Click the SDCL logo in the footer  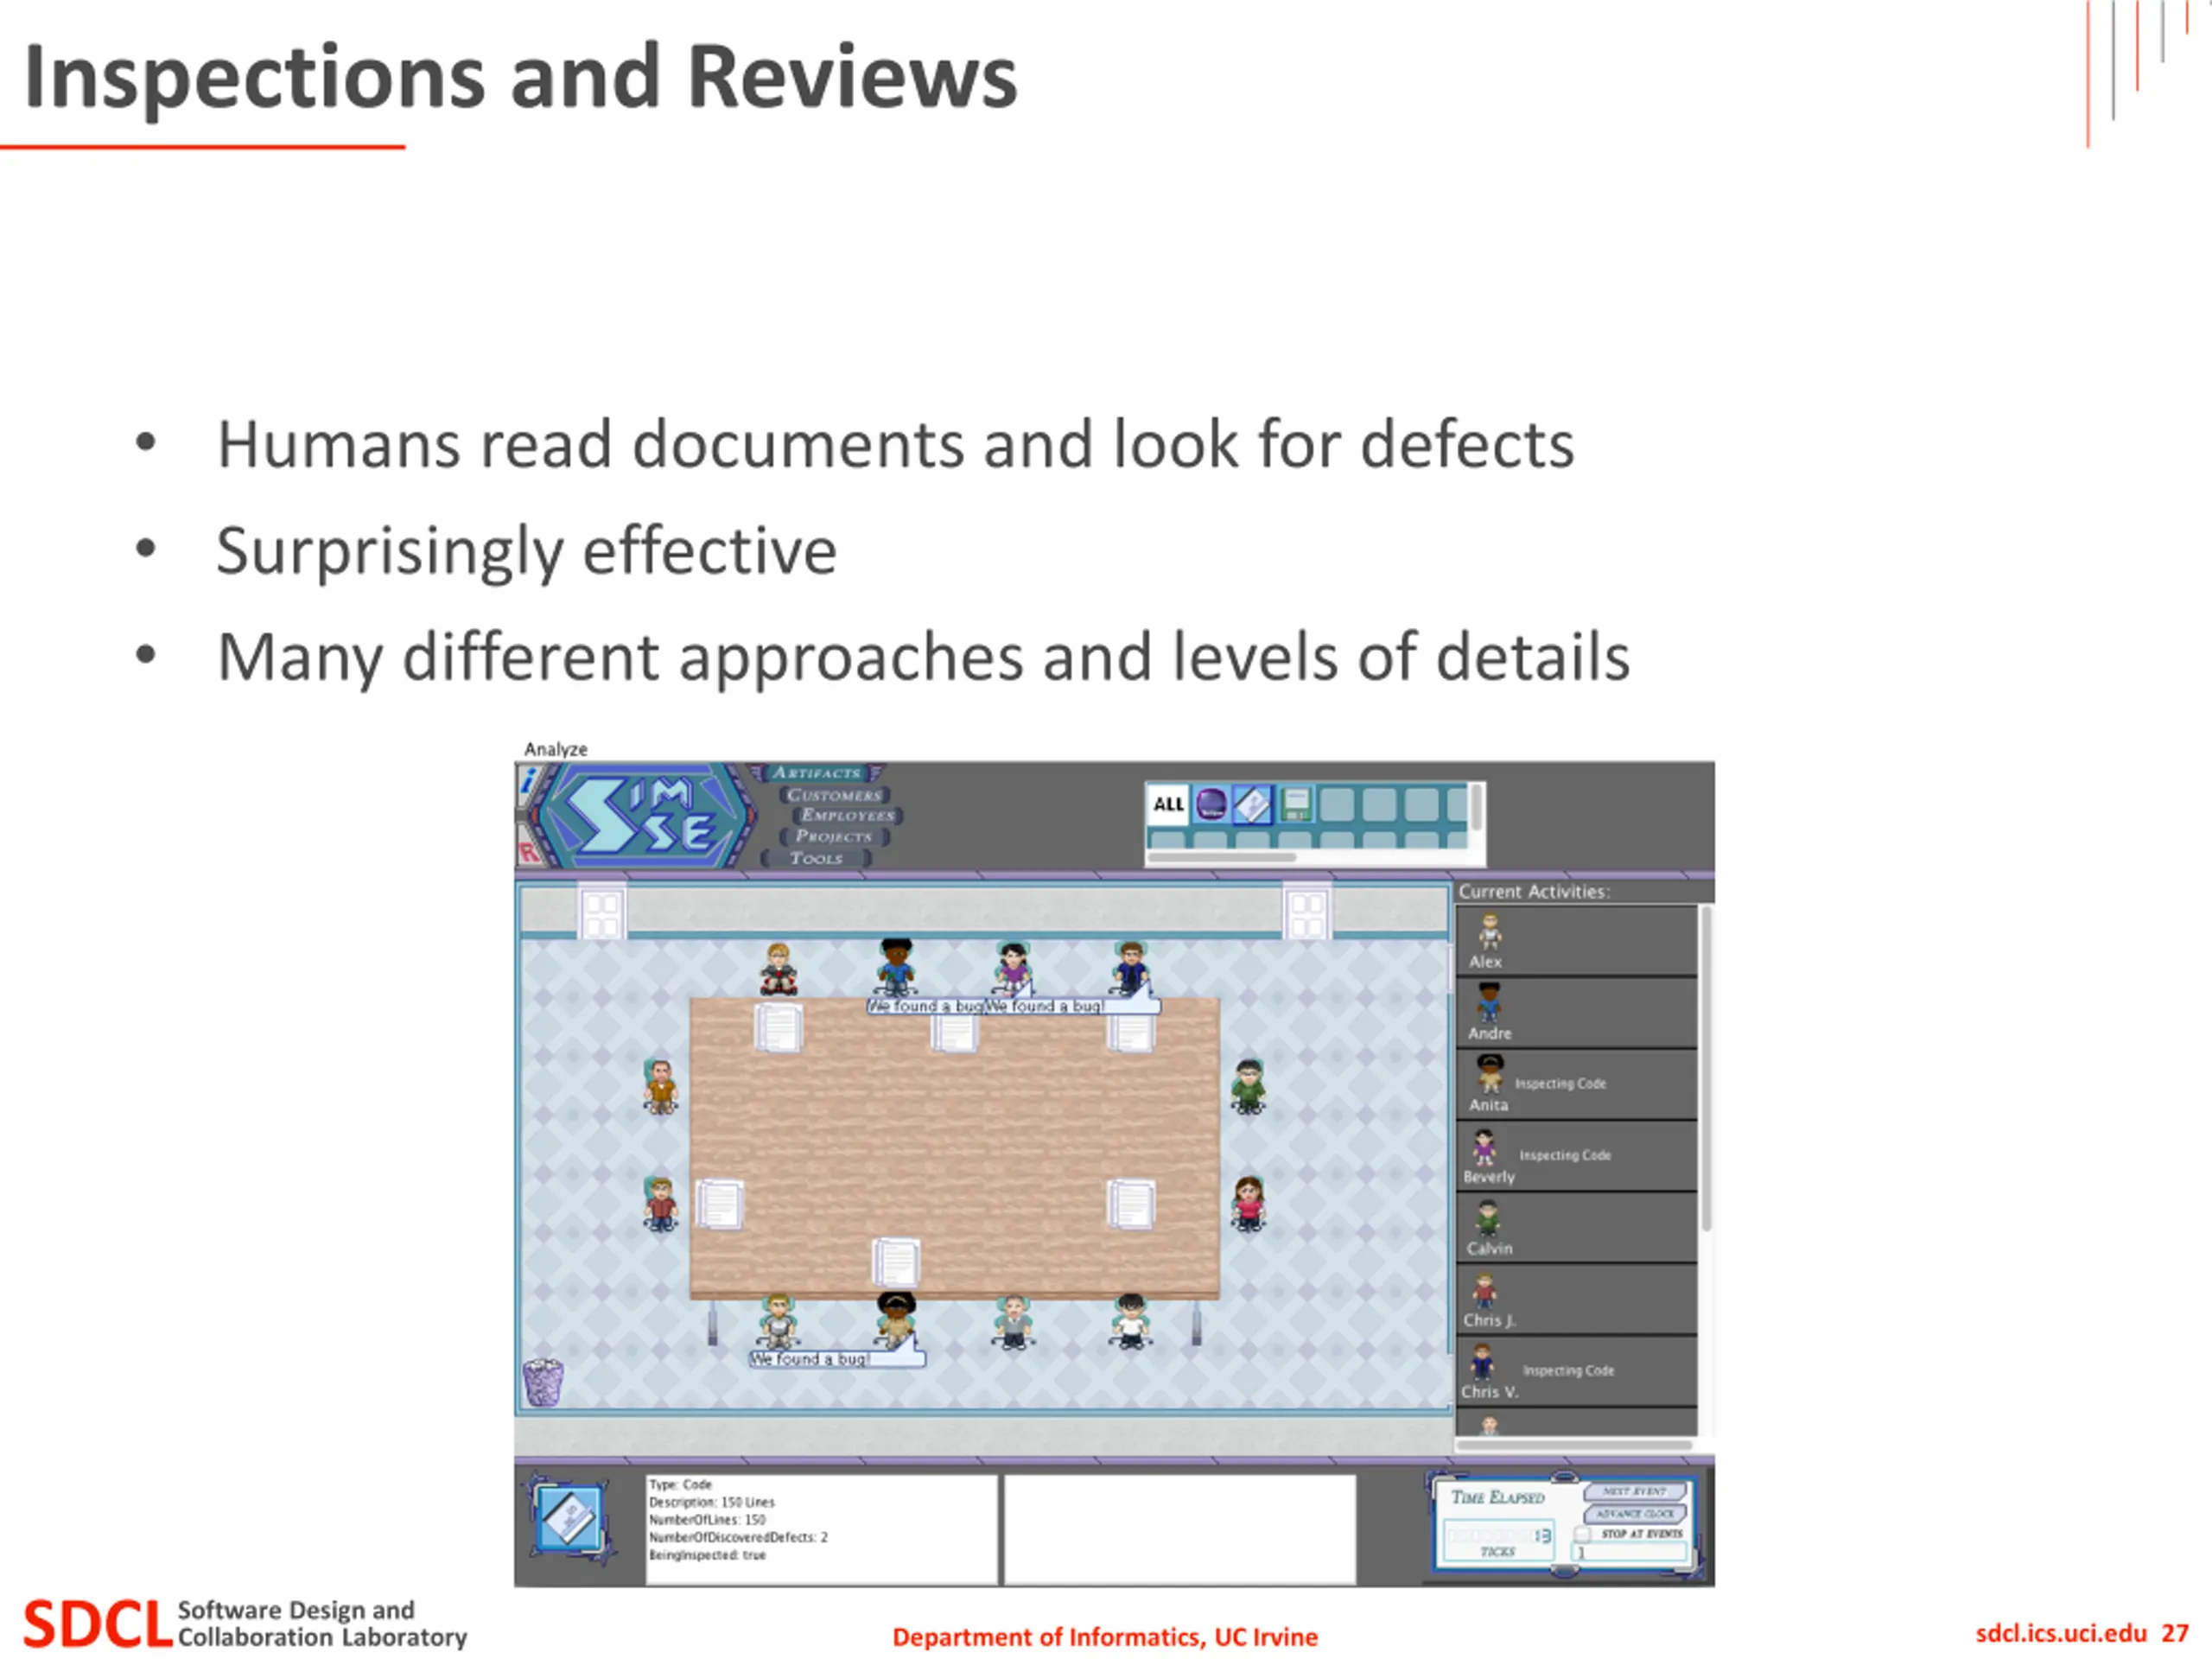pos(96,1624)
